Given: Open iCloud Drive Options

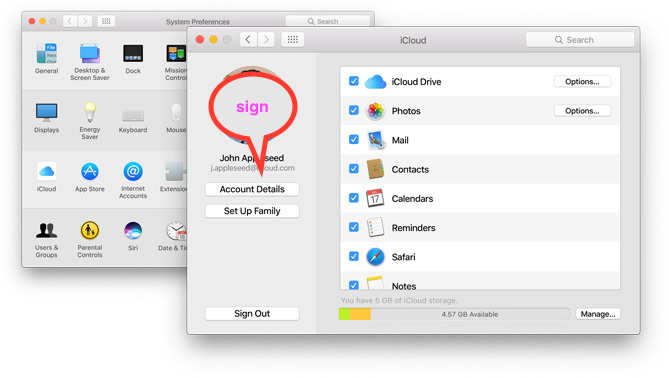Looking at the screenshot, I should (x=582, y=81).
